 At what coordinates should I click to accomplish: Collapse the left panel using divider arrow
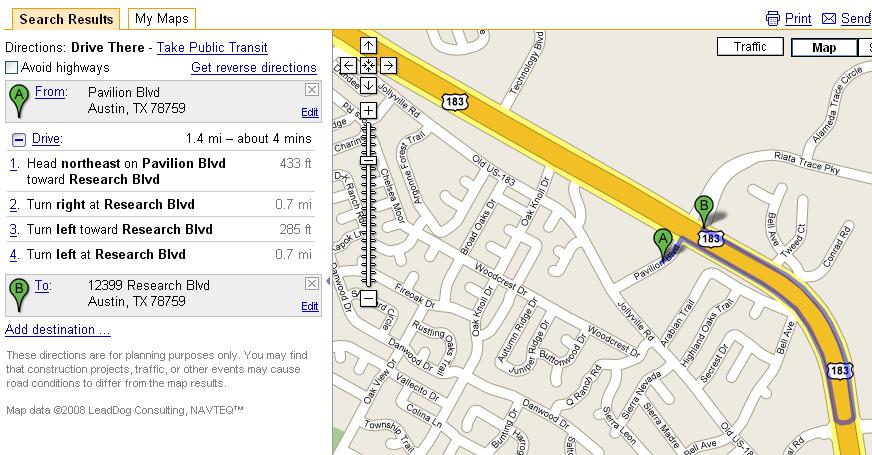(x=328, y=281)
